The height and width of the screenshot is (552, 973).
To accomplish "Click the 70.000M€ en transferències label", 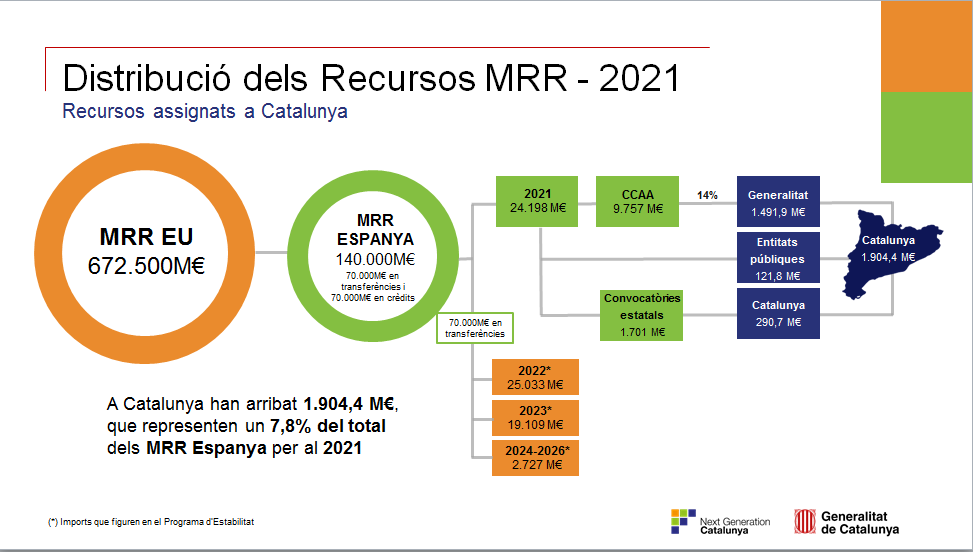I will [x=475, y=328].
